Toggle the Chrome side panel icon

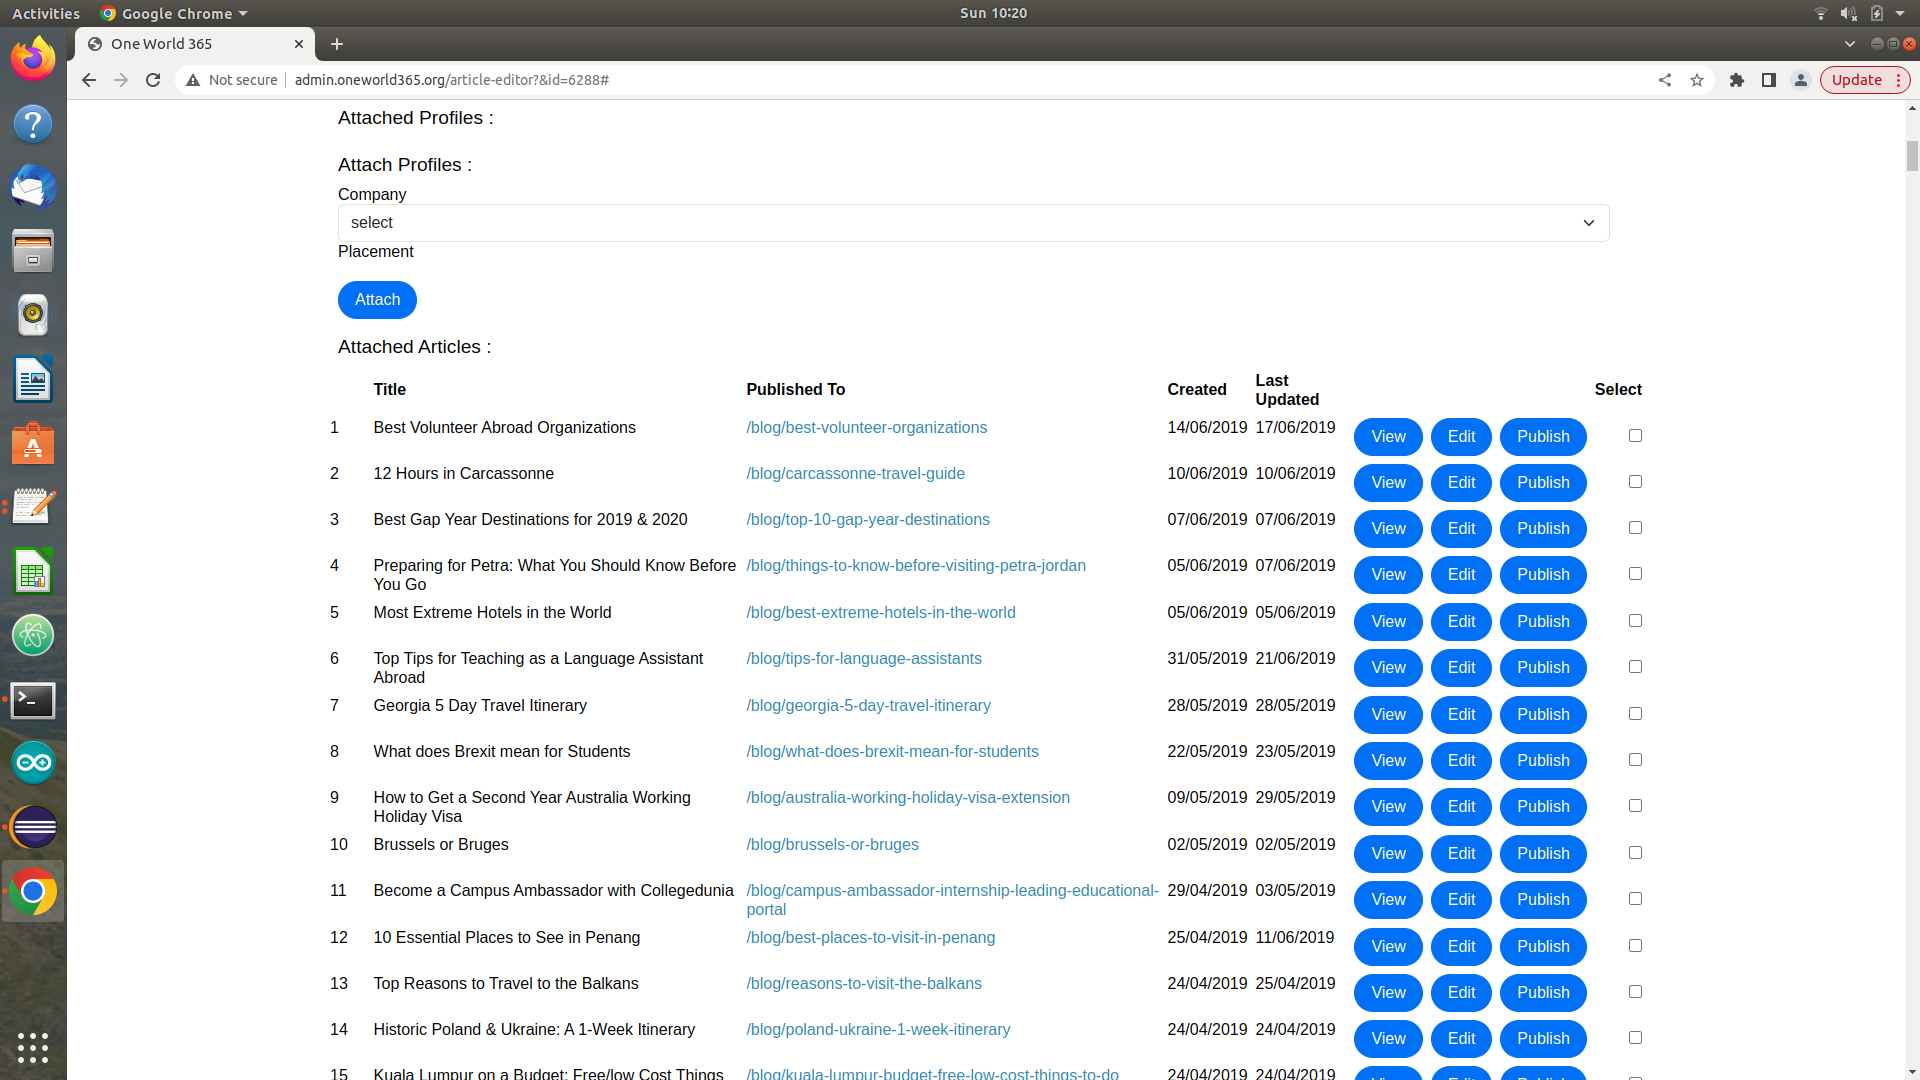(1769, 80)
